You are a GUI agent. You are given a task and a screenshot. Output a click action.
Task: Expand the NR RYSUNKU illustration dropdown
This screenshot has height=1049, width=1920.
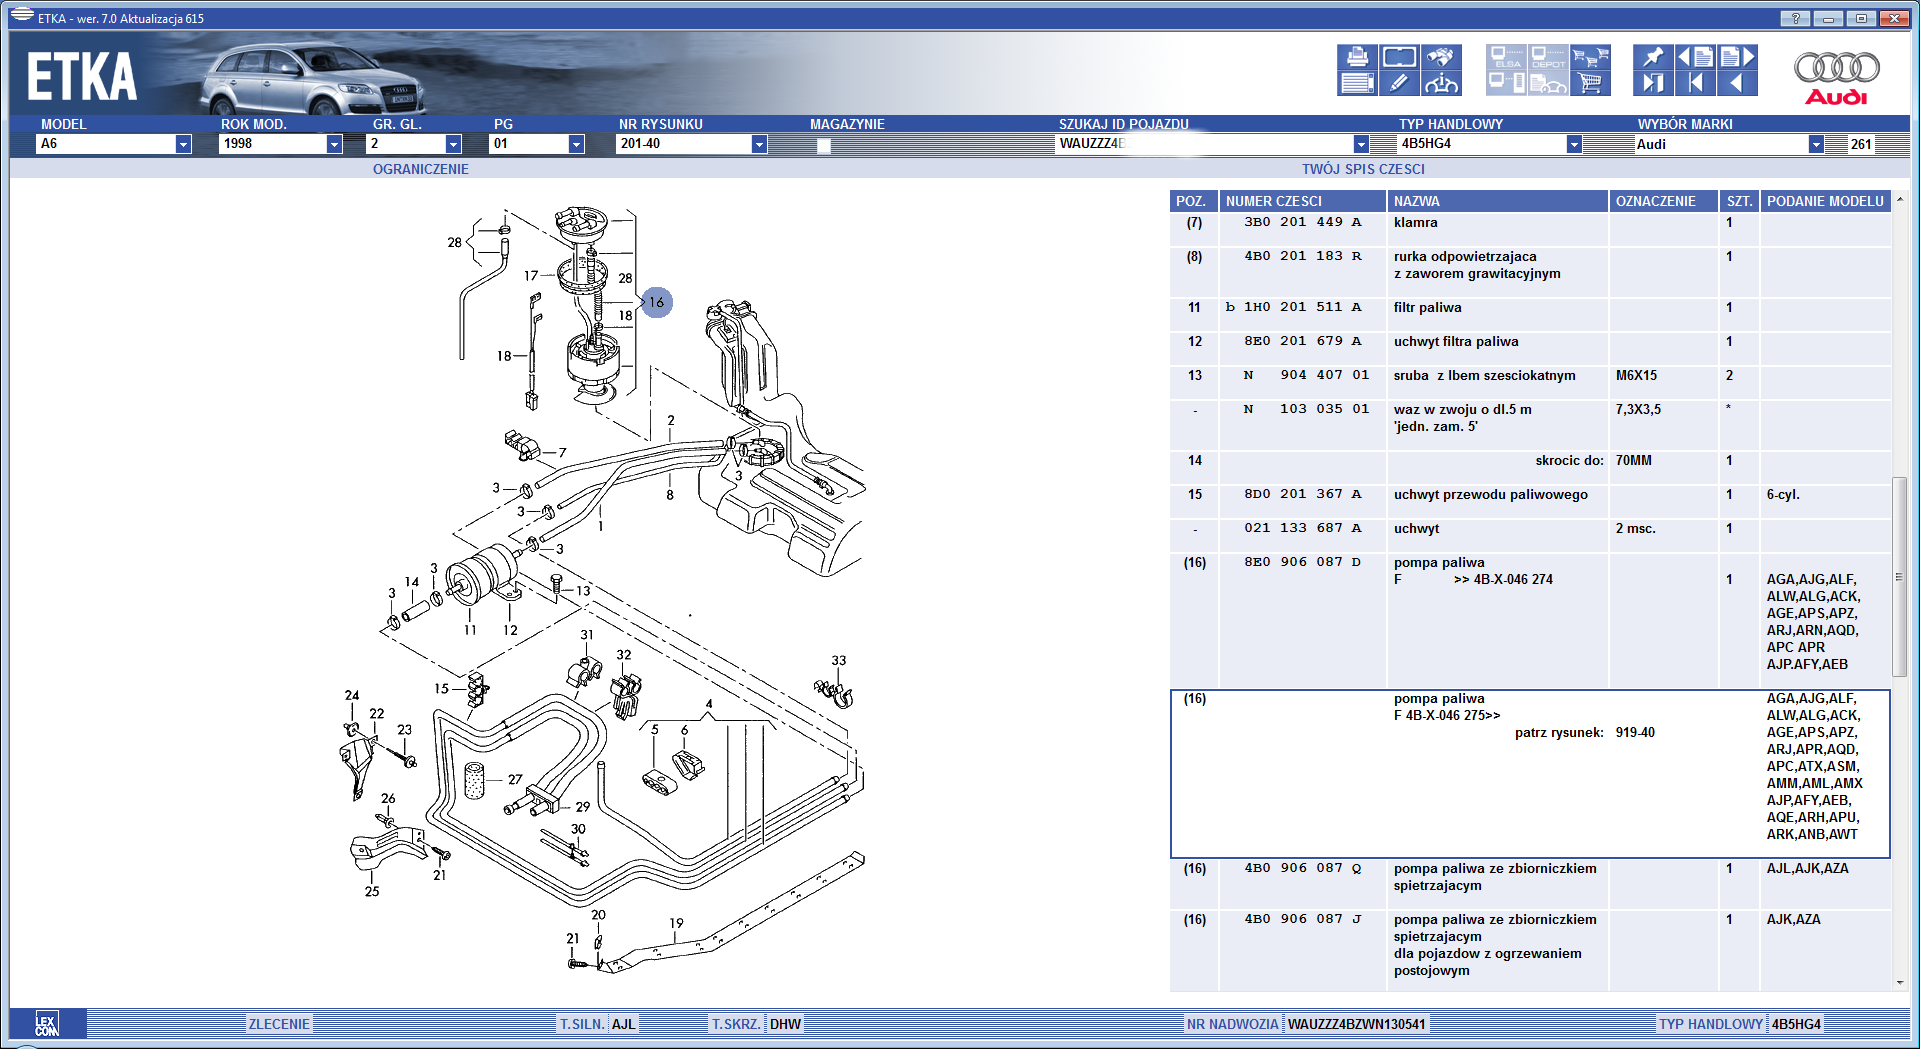tap(759, 144)
